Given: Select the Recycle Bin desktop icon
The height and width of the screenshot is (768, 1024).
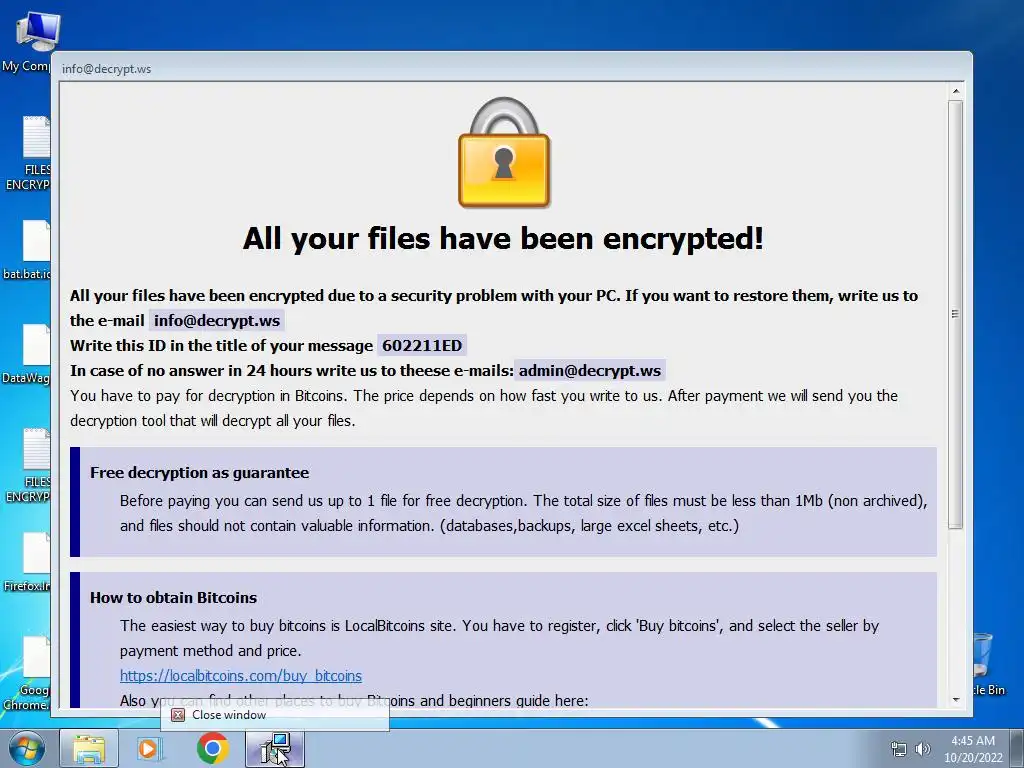Looking at the screenshot, I should coord(983,664).
